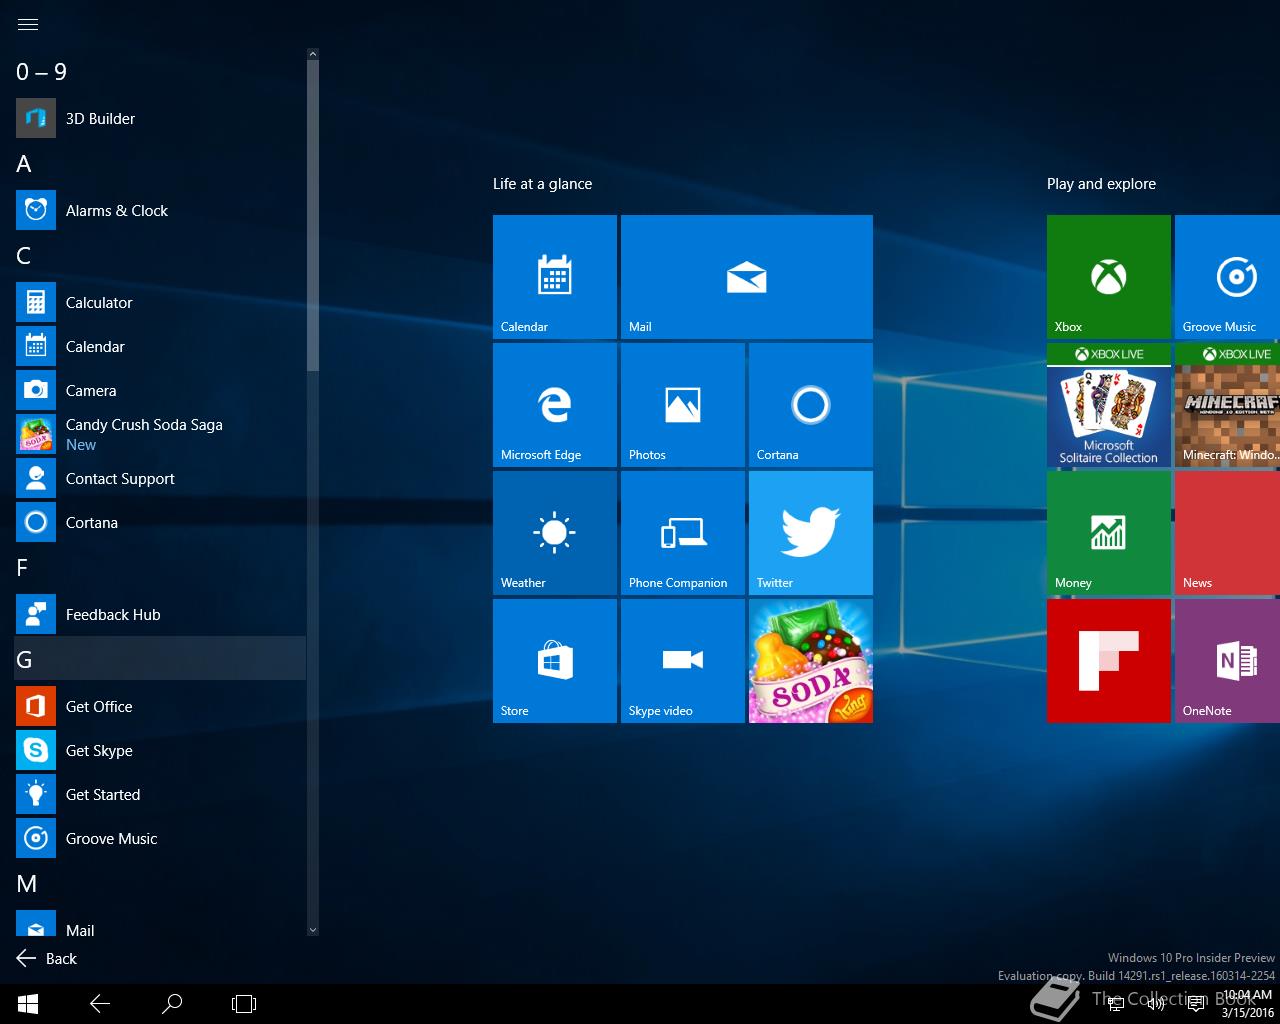This screenshot has height=1024, width=1280.
Task: Open Candy Crush Soda Saga list entry
Action: (160, 434)
